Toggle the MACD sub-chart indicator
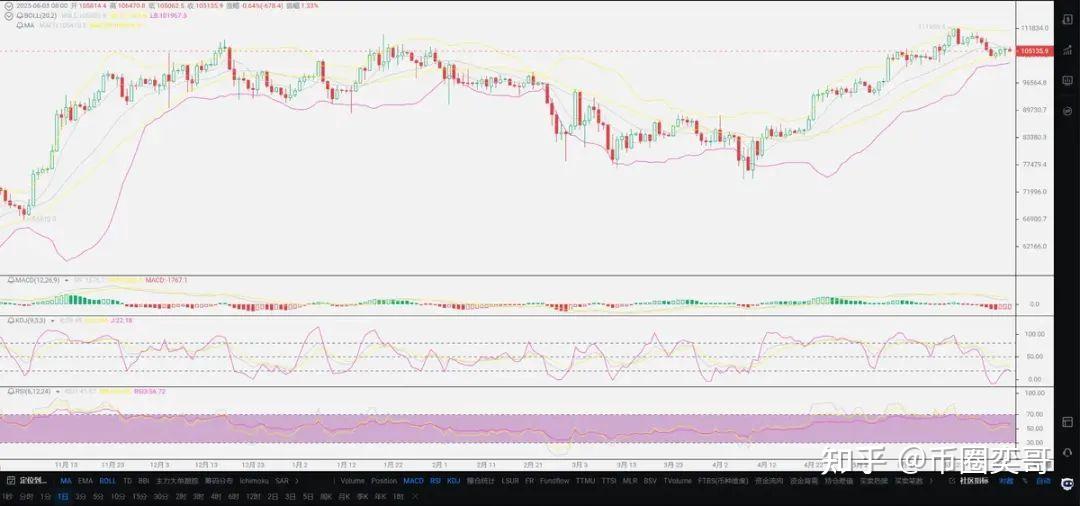Viewport: 1080px width, 506px height. (x=412, y=481)
